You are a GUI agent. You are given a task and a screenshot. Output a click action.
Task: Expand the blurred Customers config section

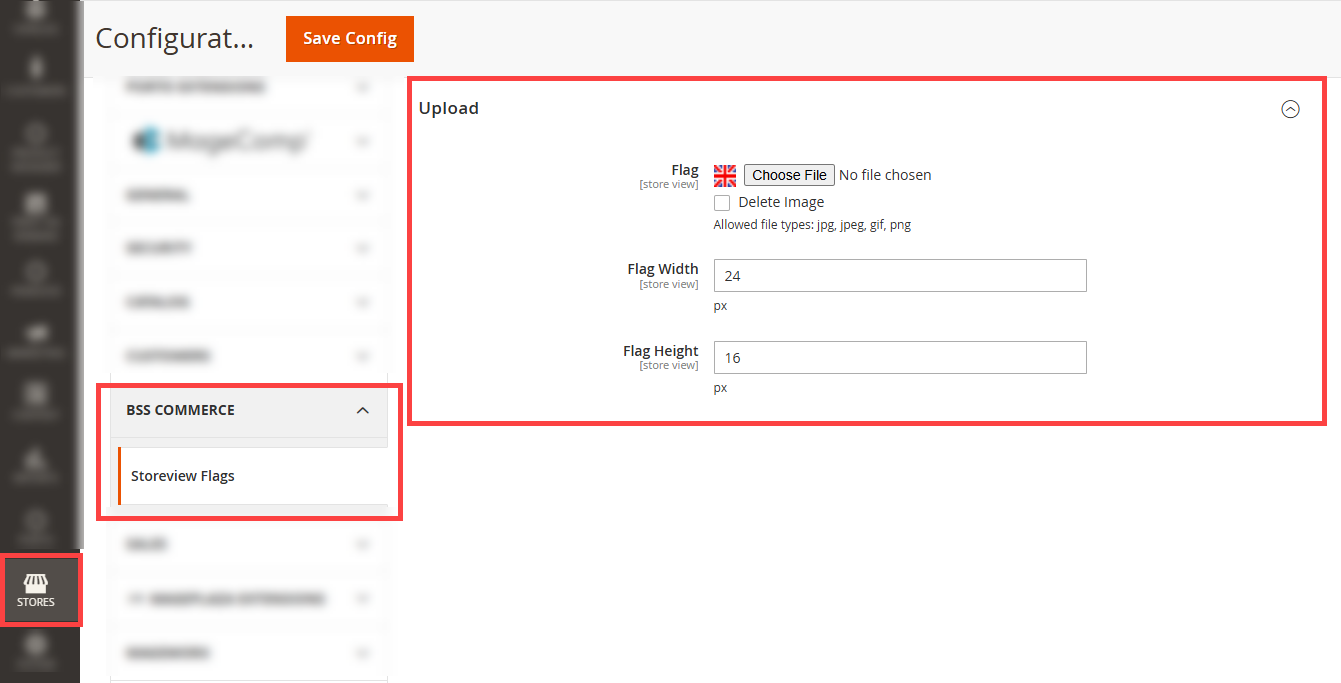coord(249,356)
